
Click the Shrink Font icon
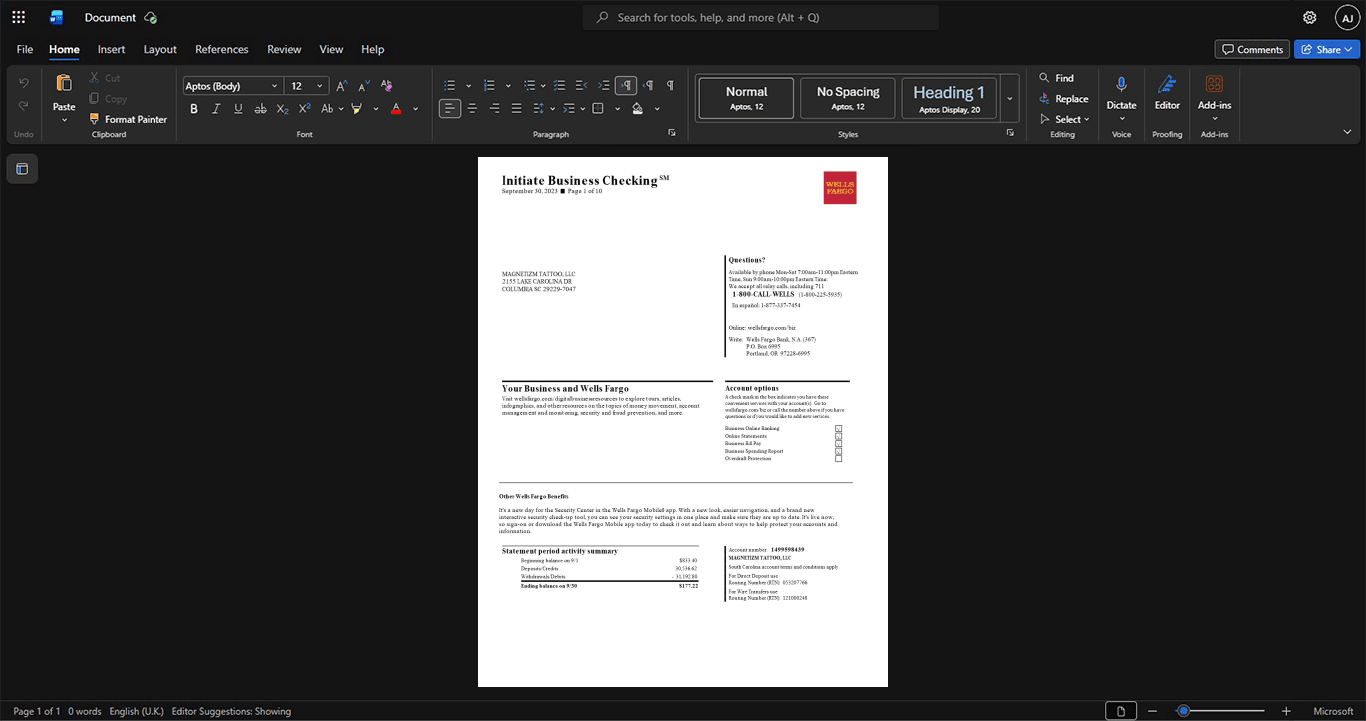(x=364, y=86)
